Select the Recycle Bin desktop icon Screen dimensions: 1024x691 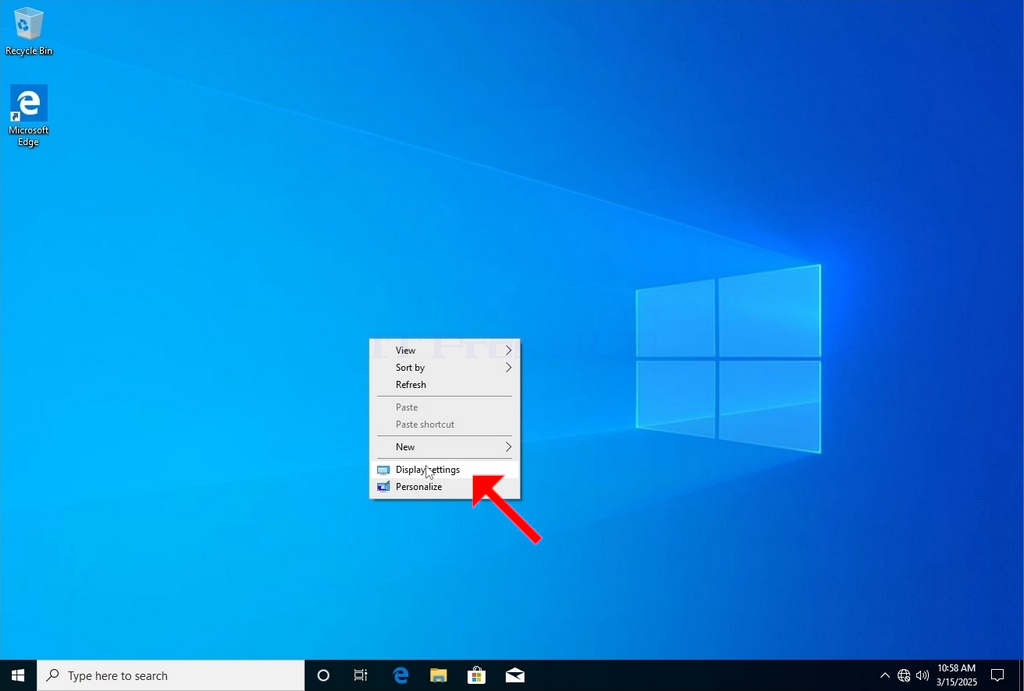28,31
